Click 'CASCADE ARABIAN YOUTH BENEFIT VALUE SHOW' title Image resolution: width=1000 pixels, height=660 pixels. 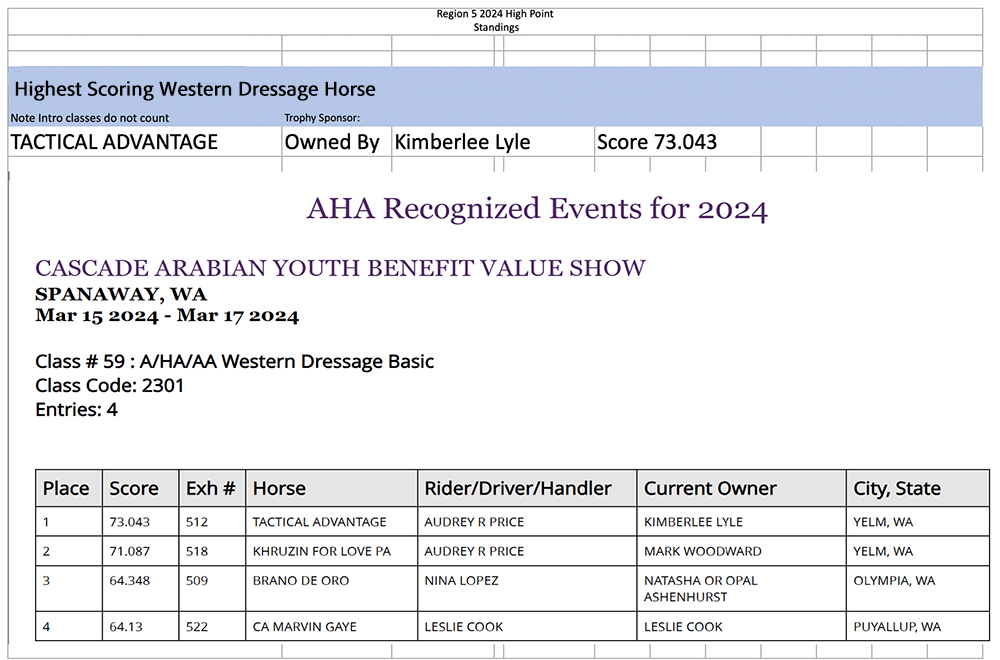click(x=341, y=268)
